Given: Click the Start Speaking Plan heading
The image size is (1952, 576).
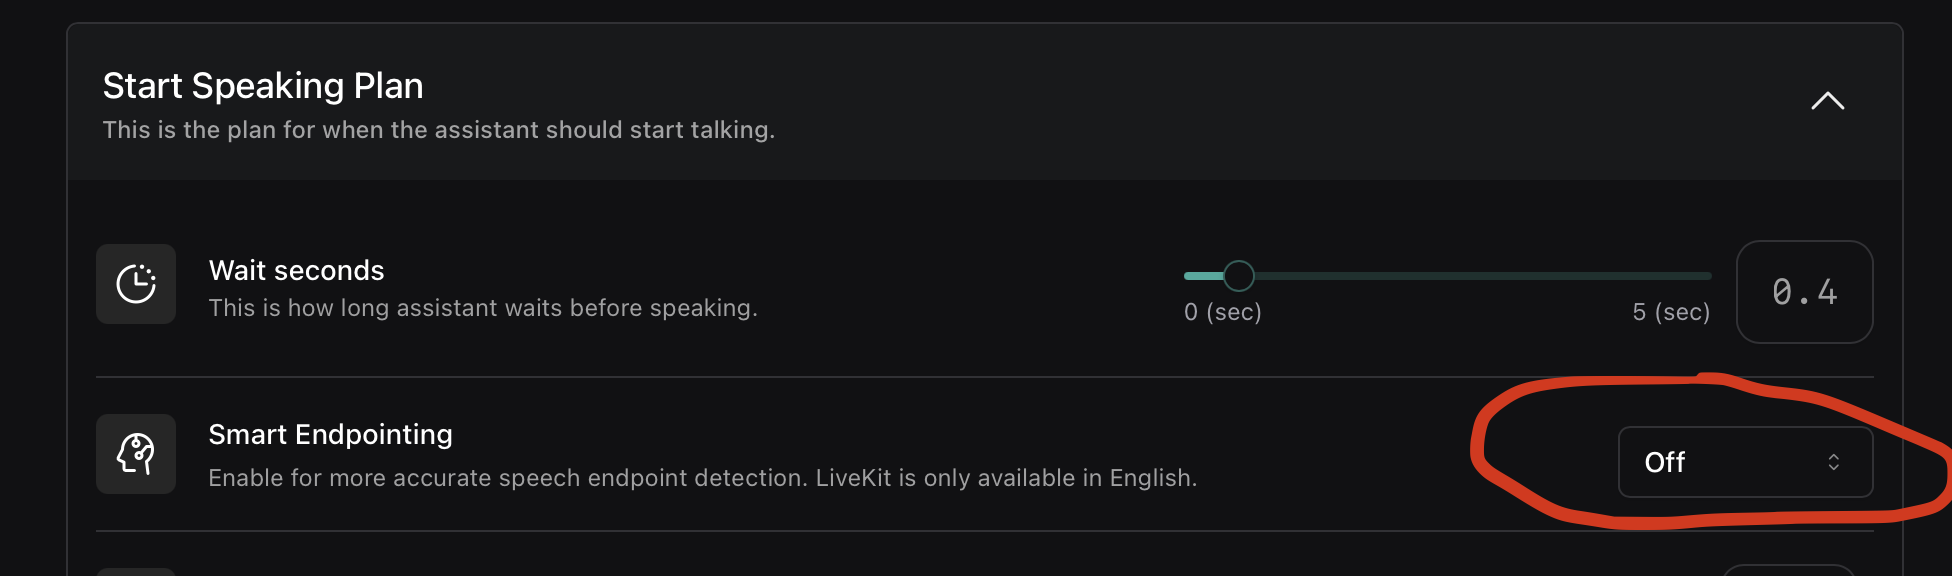Looking at the screenshot, I should [x=263, y=86].
